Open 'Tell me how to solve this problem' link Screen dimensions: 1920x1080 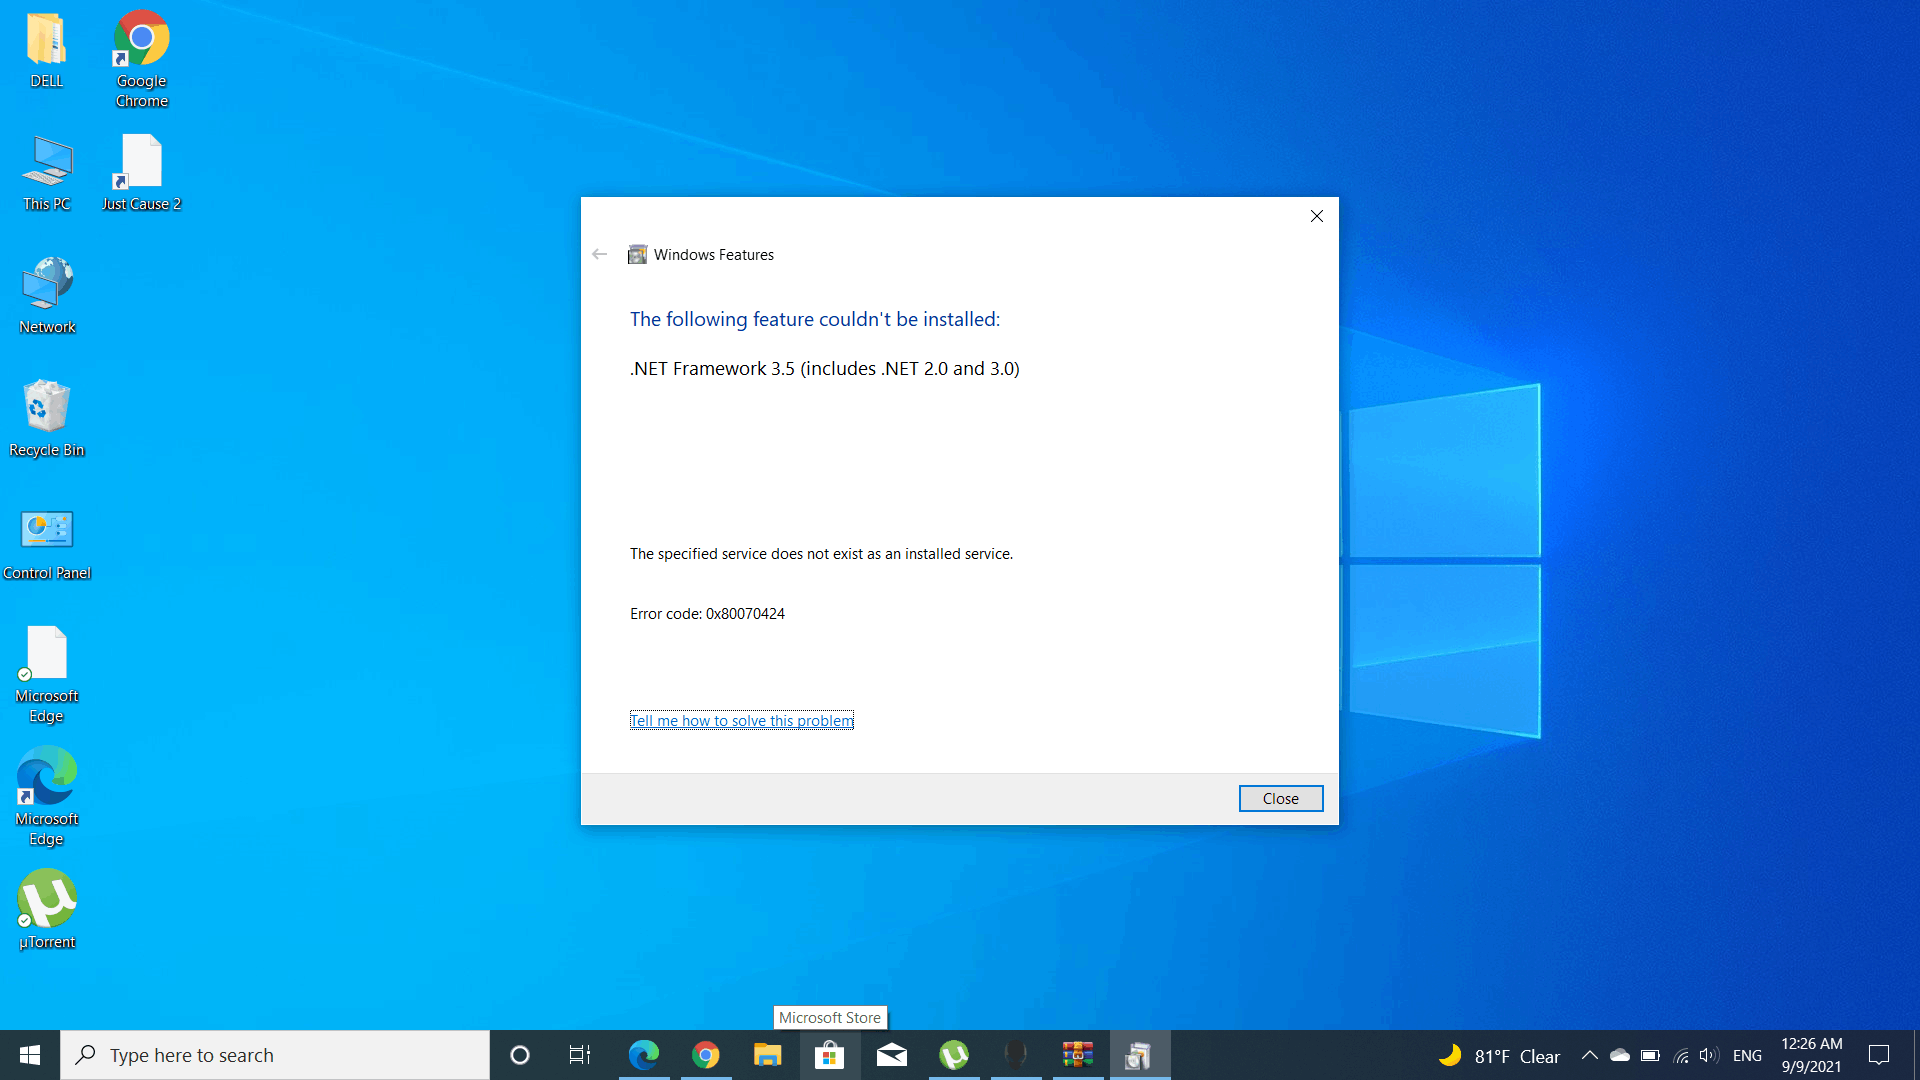click(x=741, y=720)
